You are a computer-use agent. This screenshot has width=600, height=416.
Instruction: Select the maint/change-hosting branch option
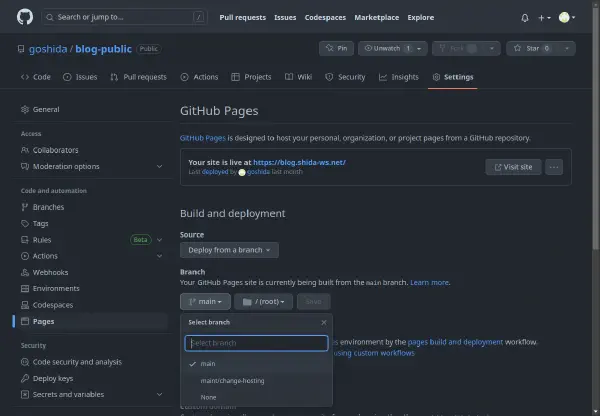point(256,381)
